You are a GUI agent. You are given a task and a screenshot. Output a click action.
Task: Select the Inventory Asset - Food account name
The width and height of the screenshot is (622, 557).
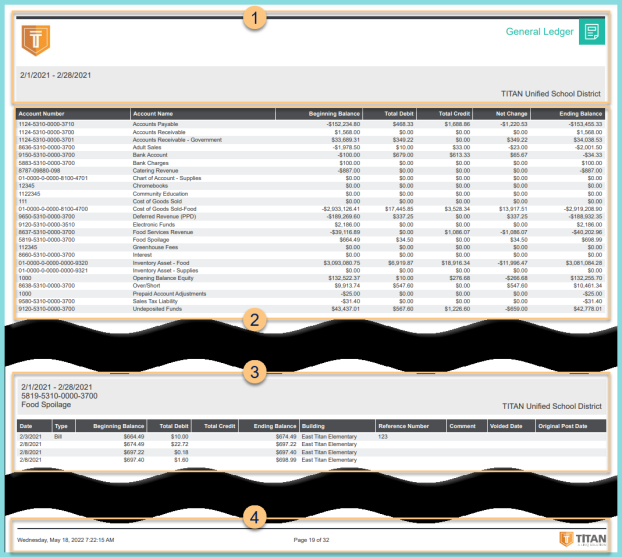[161, 263]
